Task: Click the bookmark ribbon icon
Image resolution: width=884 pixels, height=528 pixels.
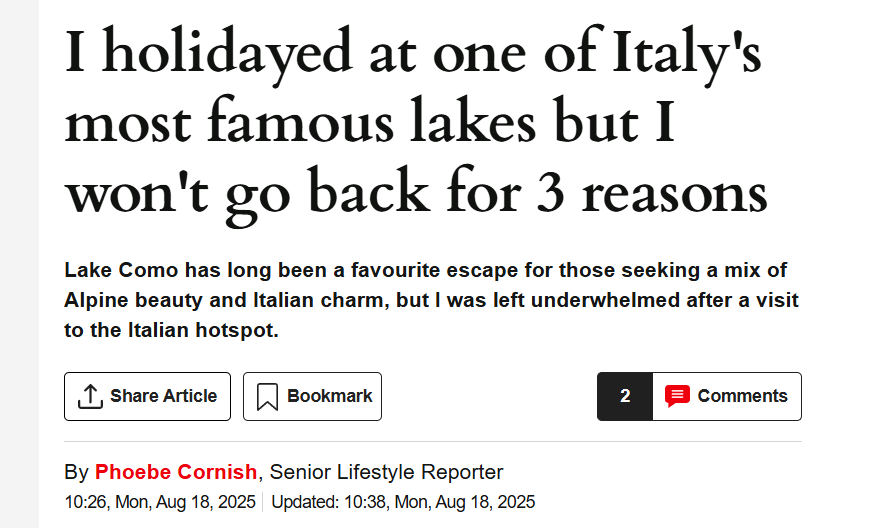Action: pos(267,397)
